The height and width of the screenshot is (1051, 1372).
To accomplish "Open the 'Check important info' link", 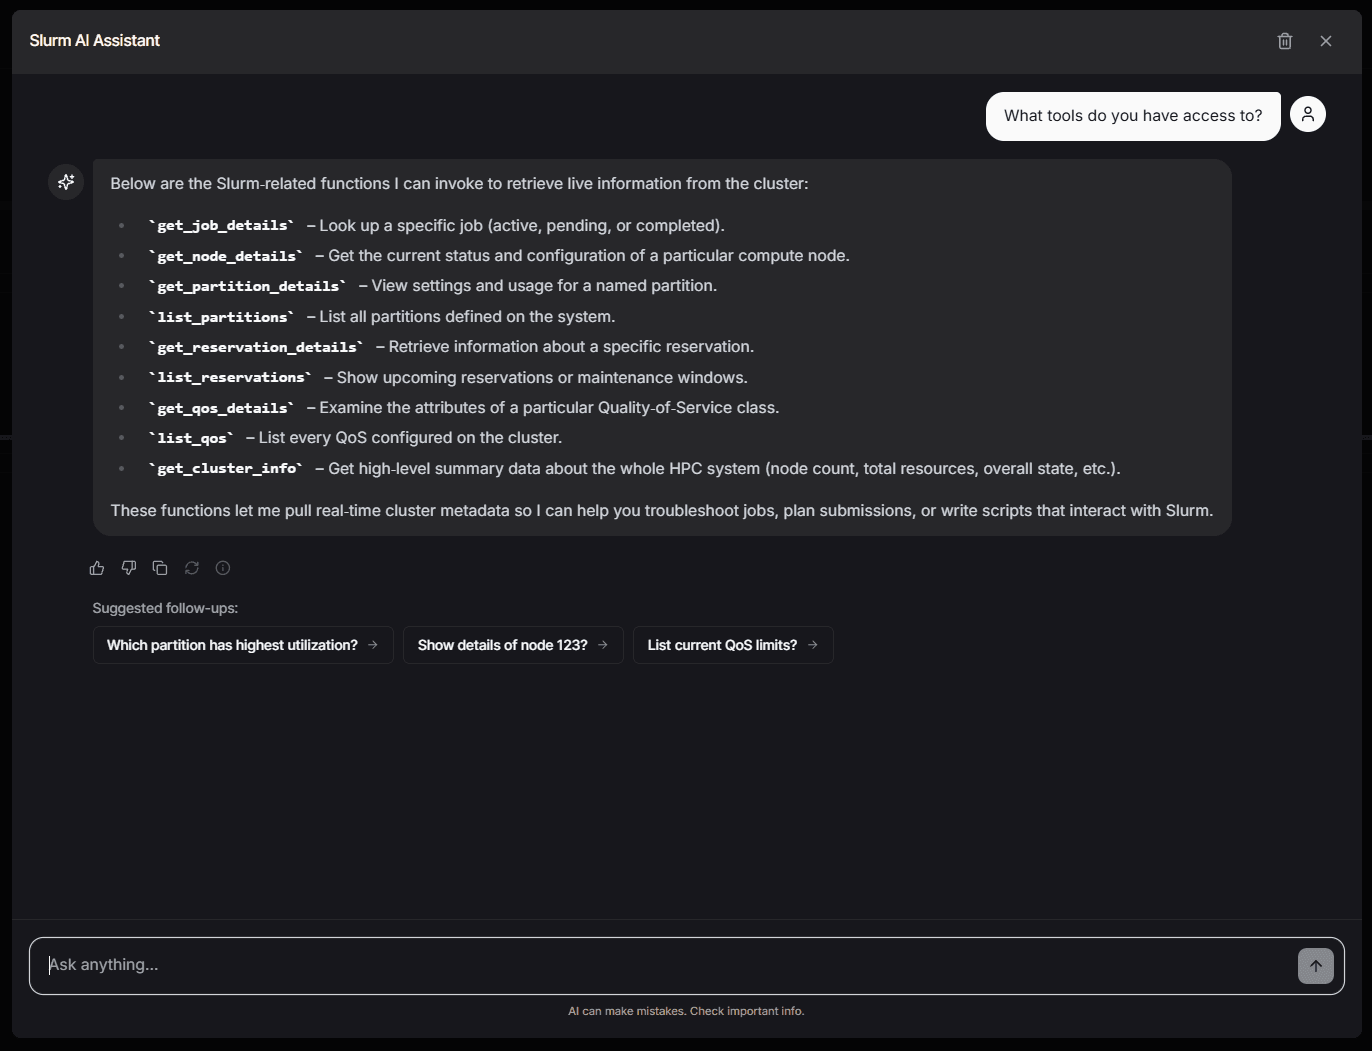I will 747,1011.
